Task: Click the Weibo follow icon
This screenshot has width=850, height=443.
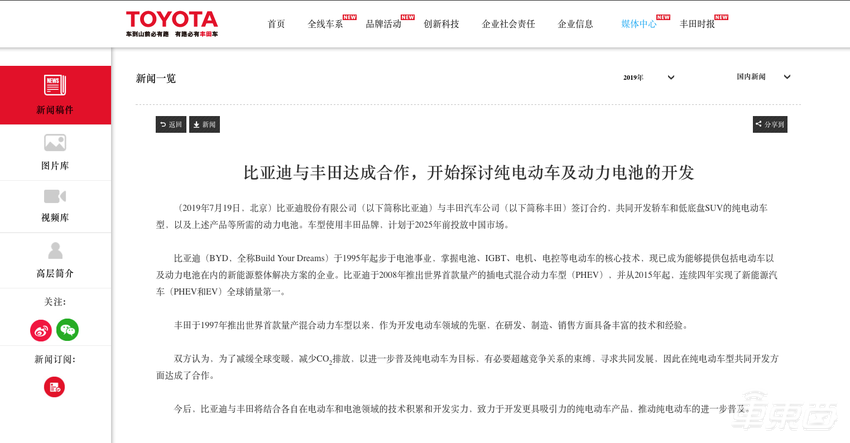Action: [41, 330]
